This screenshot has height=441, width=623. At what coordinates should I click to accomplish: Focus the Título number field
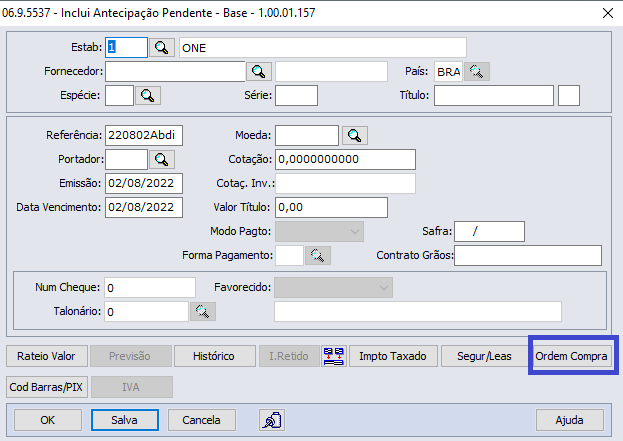tap(493, 95)
